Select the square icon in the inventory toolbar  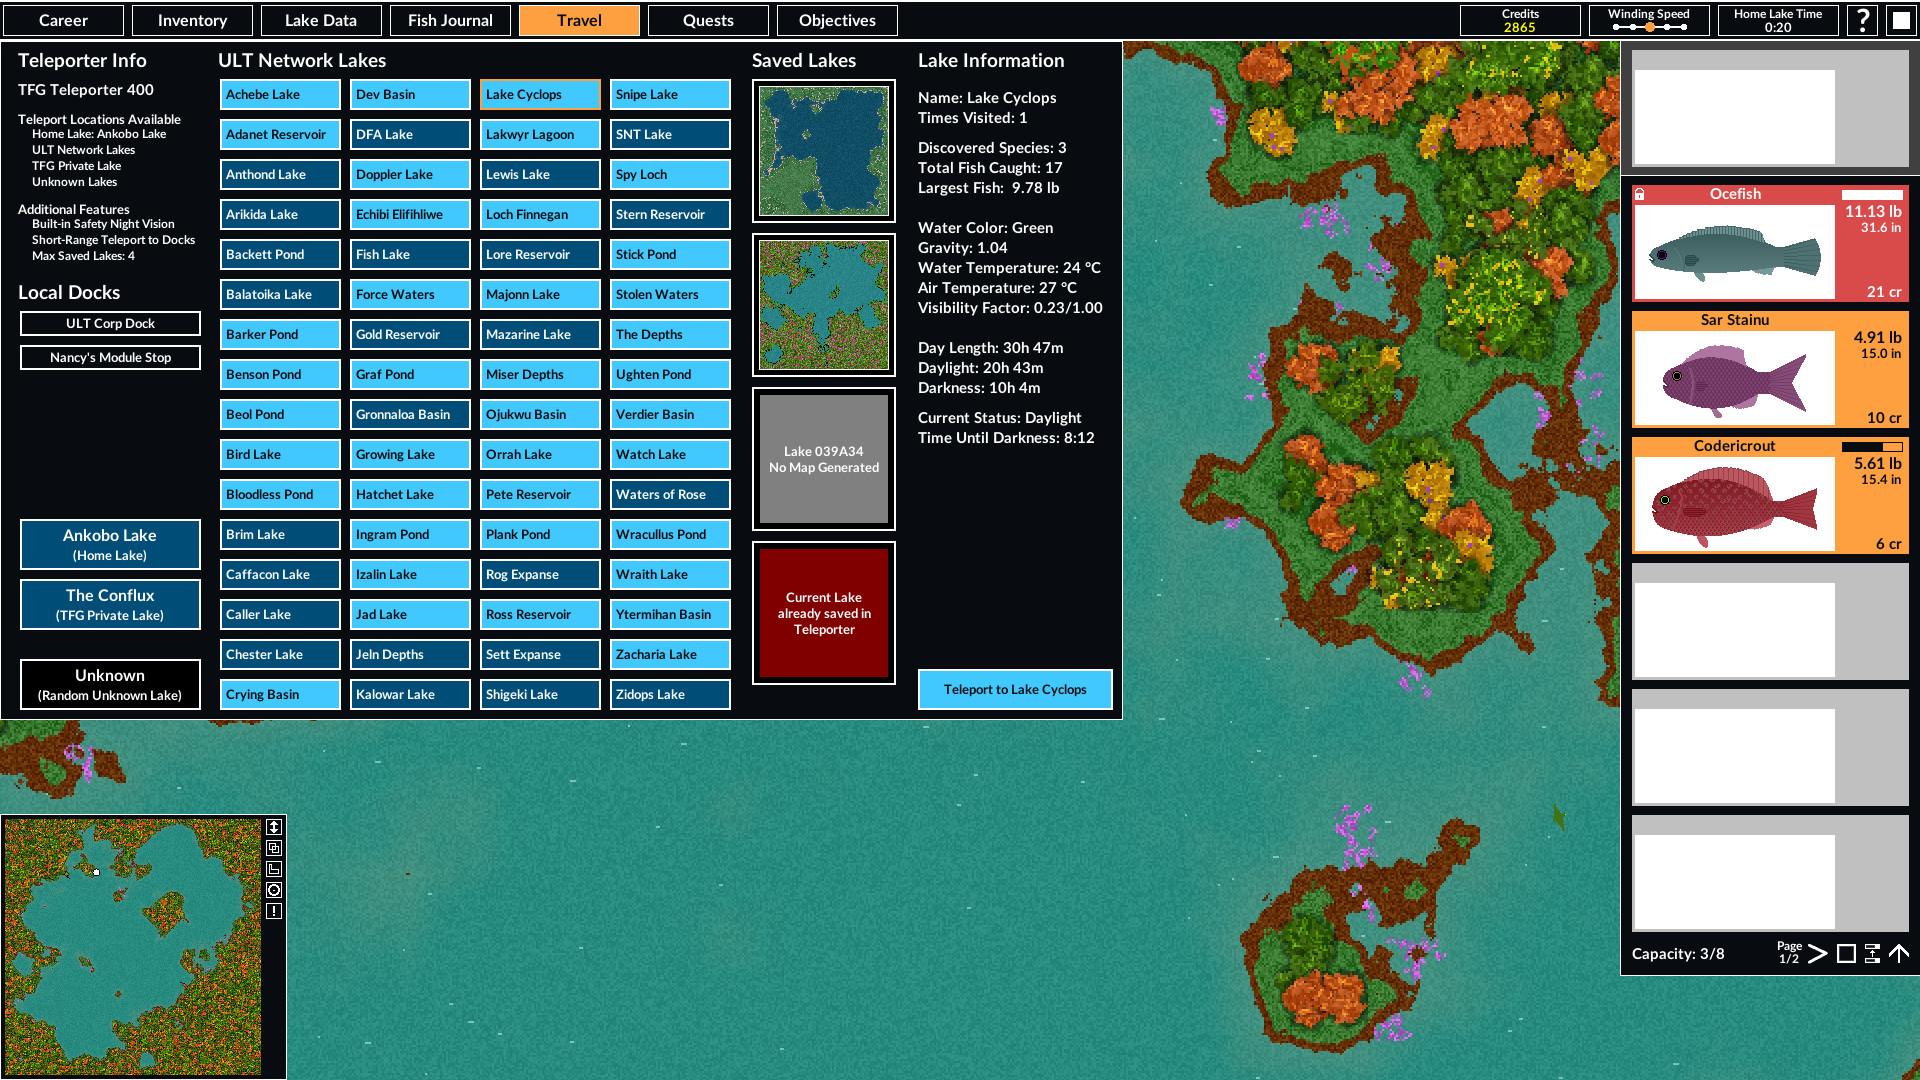(1846, 955)
